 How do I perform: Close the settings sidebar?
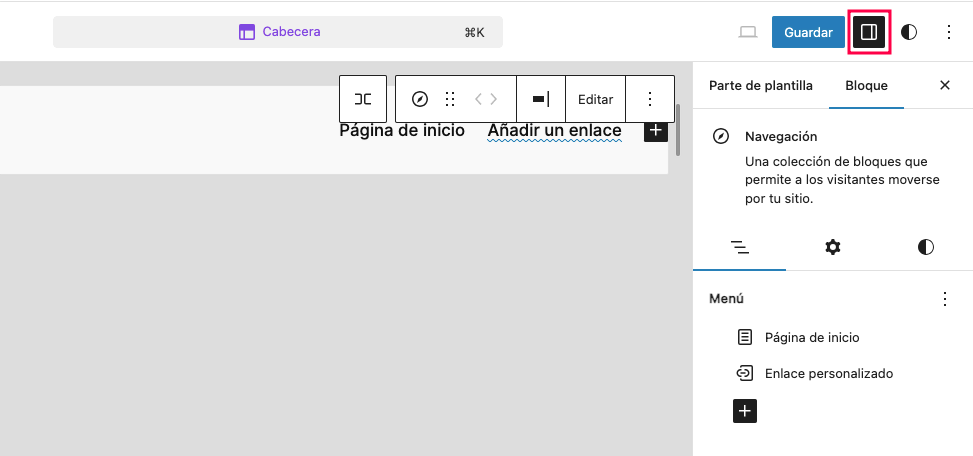(945, 86)
